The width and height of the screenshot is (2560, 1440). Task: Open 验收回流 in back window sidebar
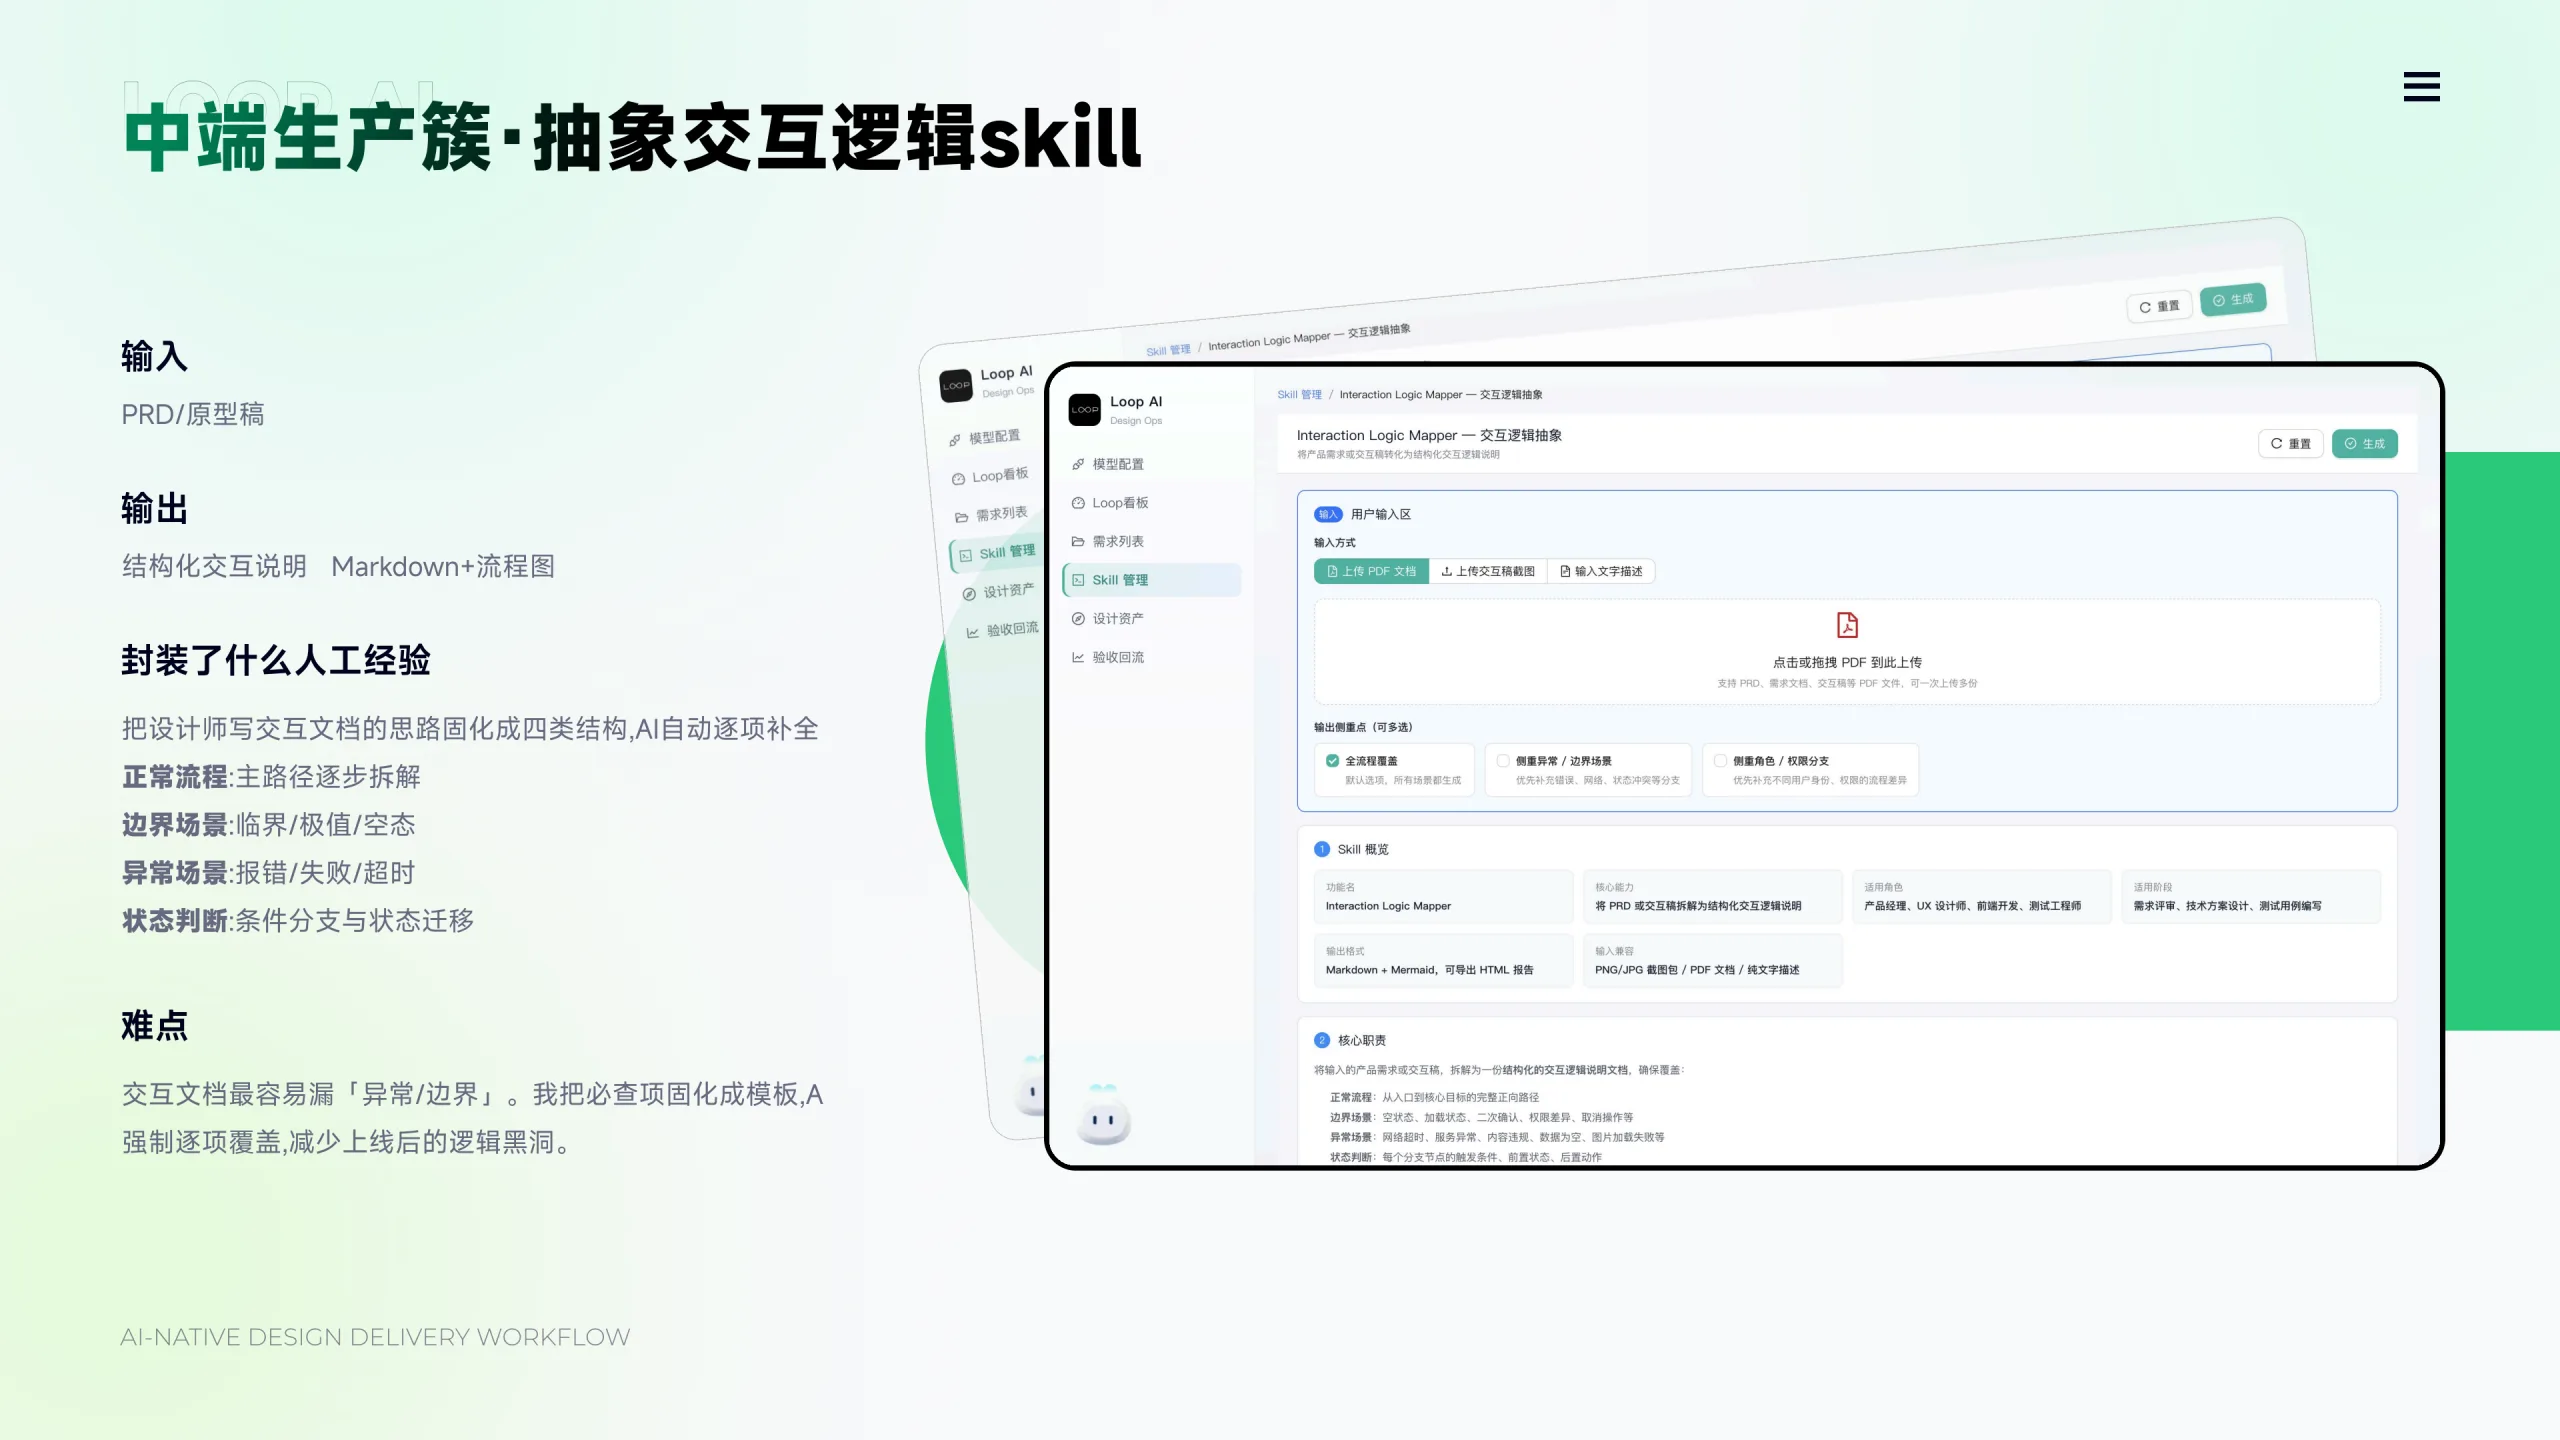[1002, 630]
